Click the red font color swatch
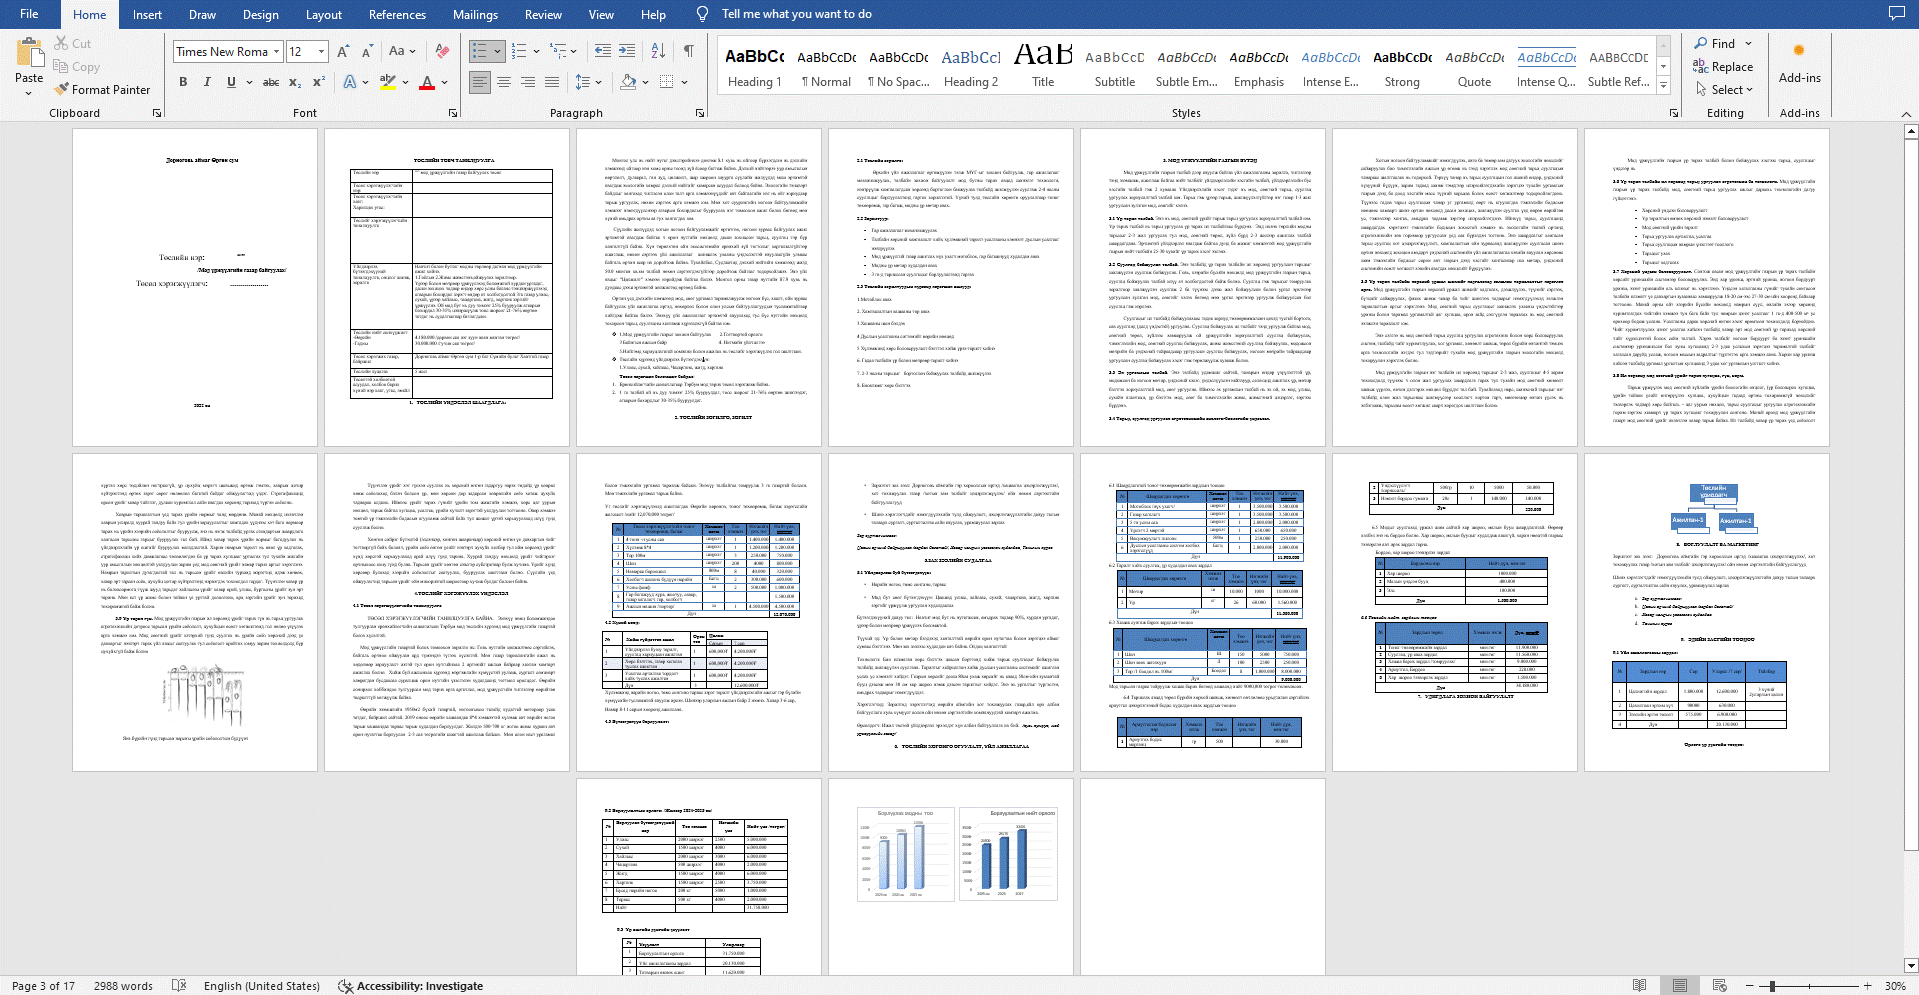The width and height of the screenshot is (1919, 995). tap(427, 82)
